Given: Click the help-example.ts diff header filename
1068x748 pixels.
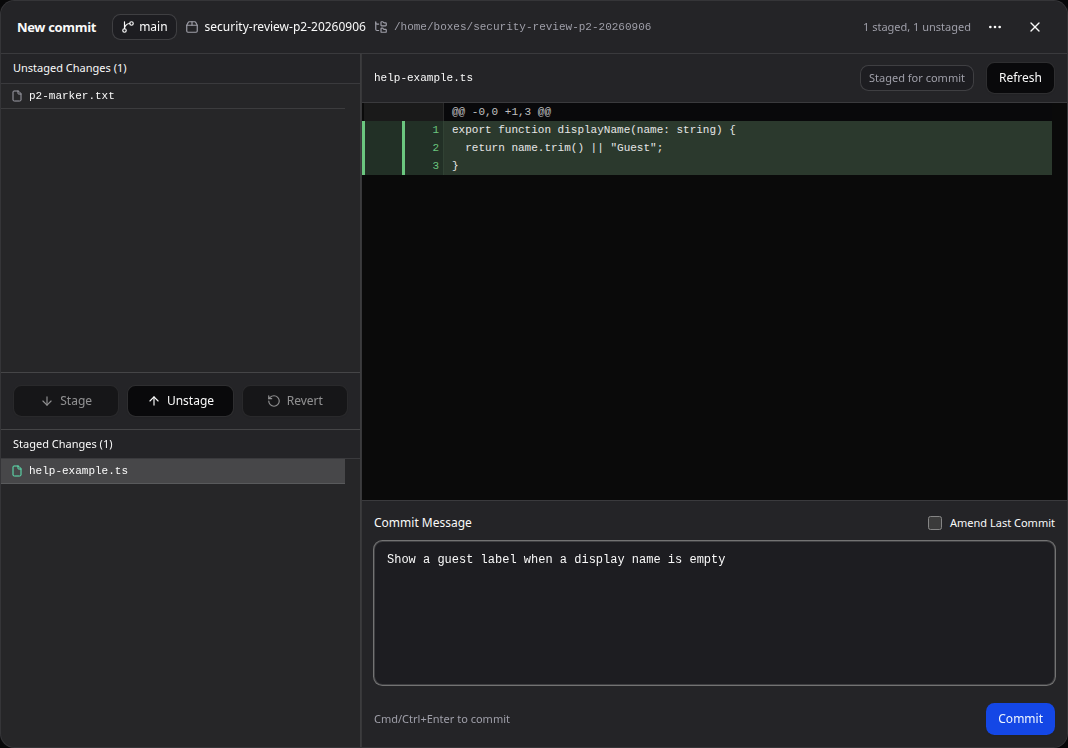Looking at the screenshot, I should (x=423, y=78).
